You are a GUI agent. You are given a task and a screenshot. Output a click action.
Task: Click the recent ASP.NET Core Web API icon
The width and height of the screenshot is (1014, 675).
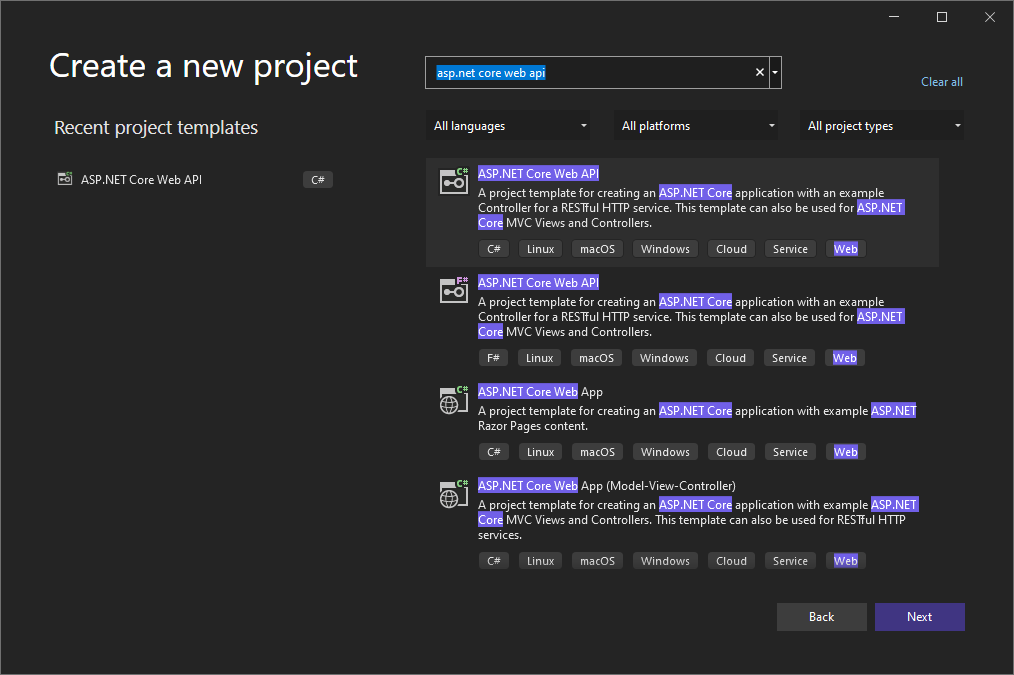[x=64, y=179]
